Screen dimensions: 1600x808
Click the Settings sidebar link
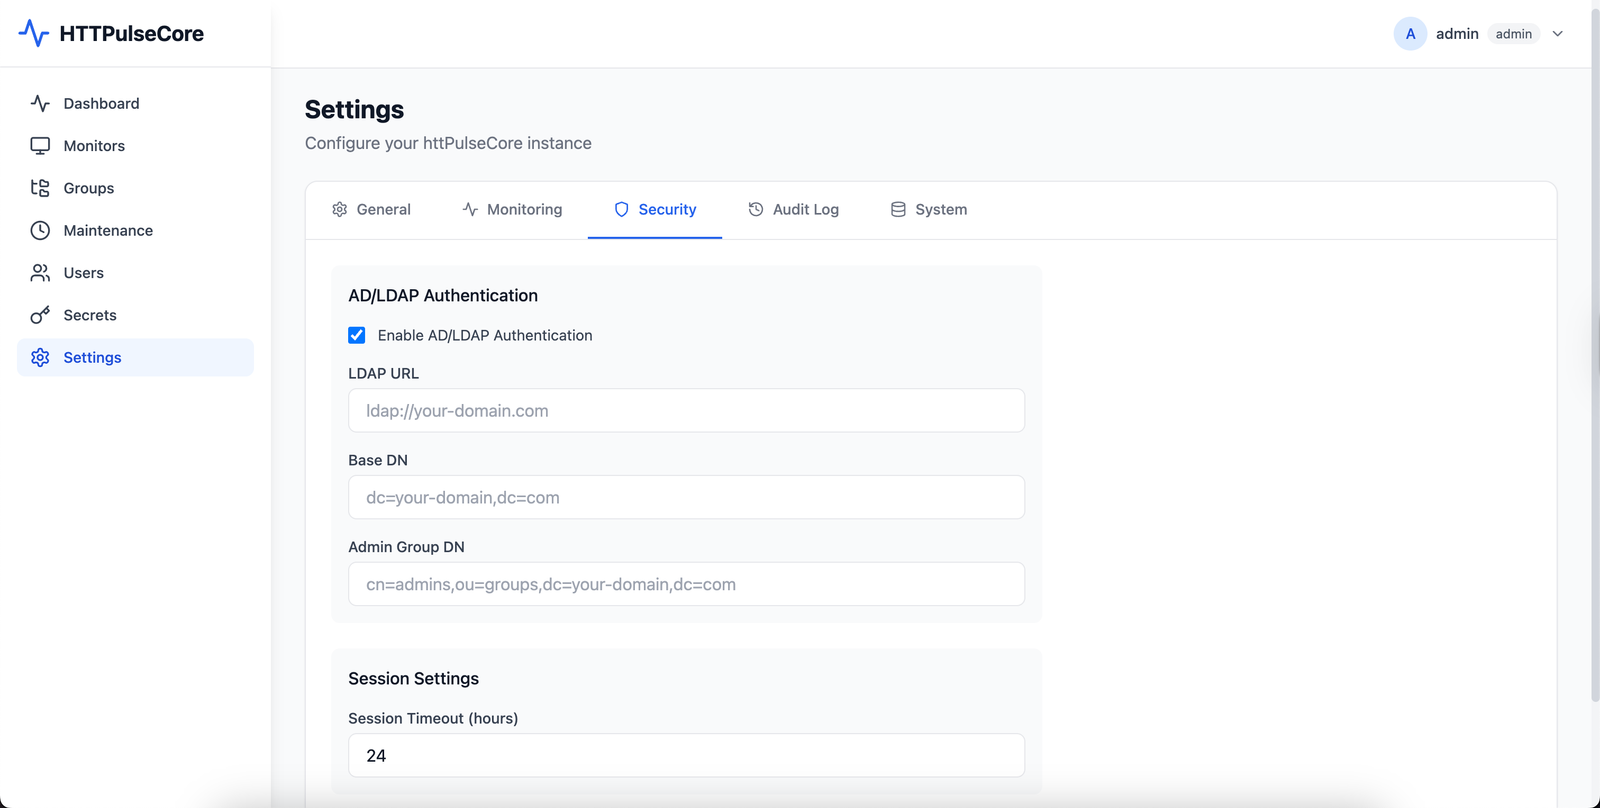pos(92,358)
